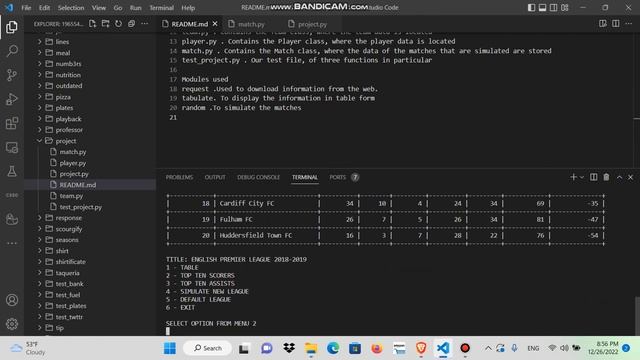
Task: Refresh the Explorer file tree
Action: click(x=118, y=24)
